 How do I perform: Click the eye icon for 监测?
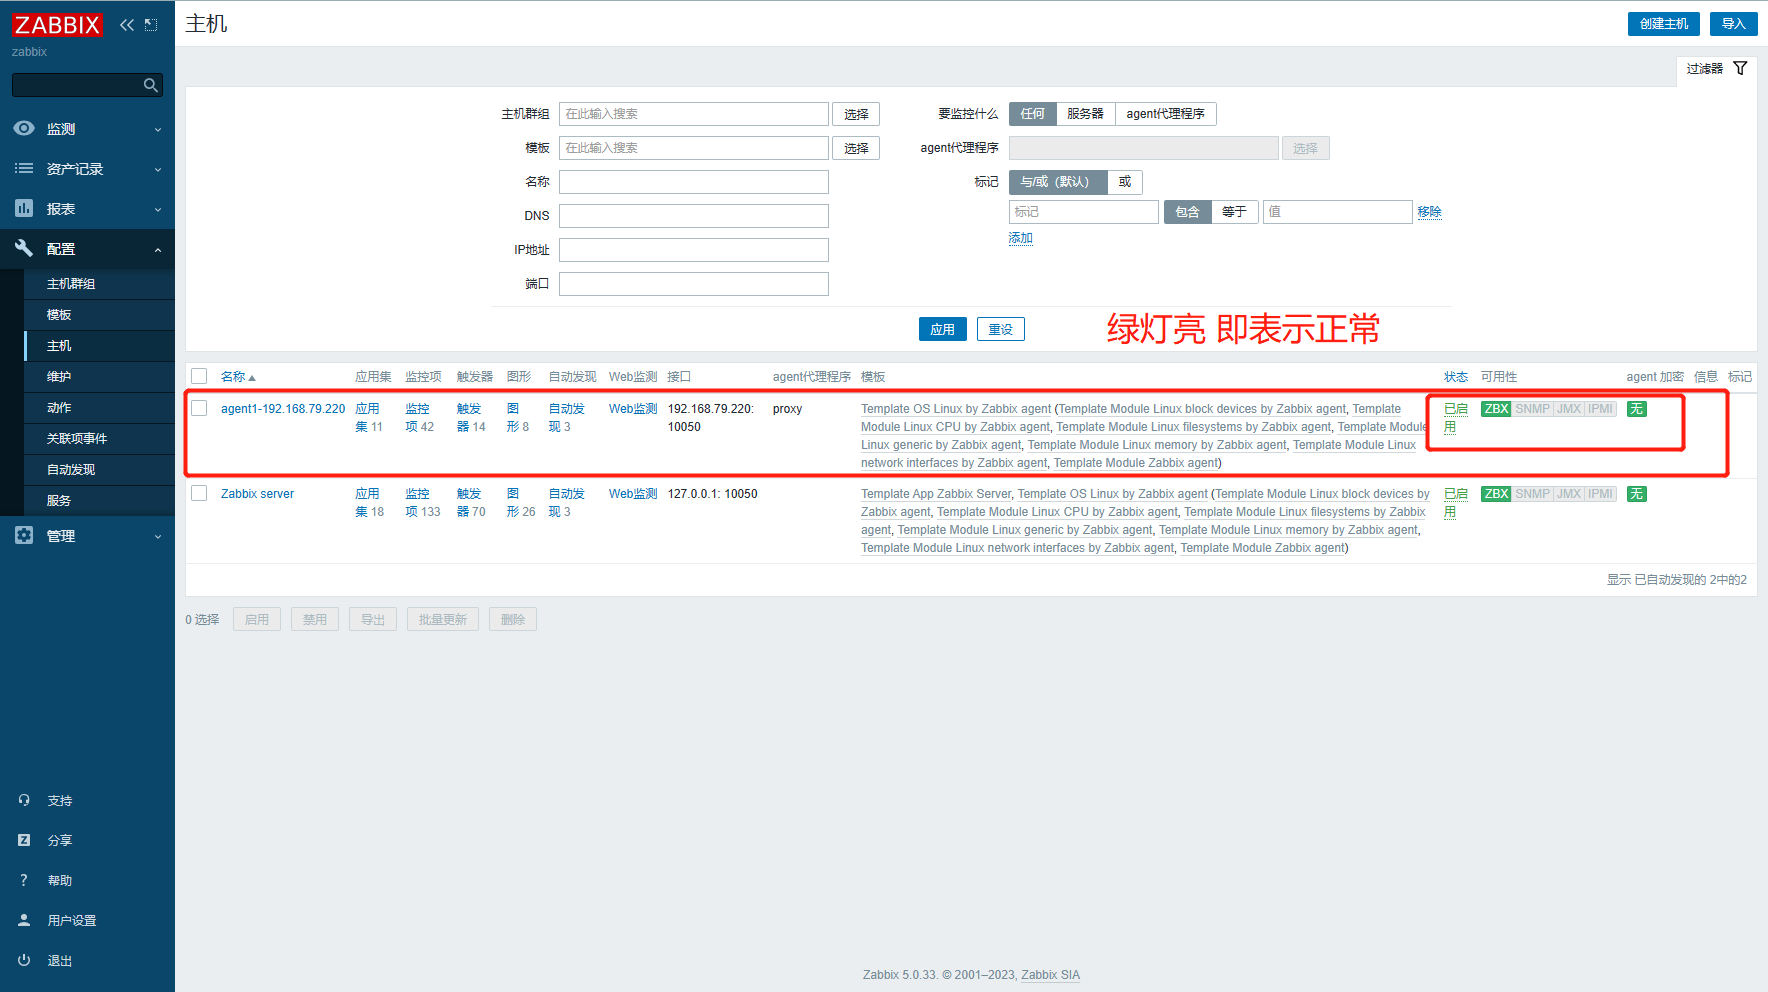[24, 128]
